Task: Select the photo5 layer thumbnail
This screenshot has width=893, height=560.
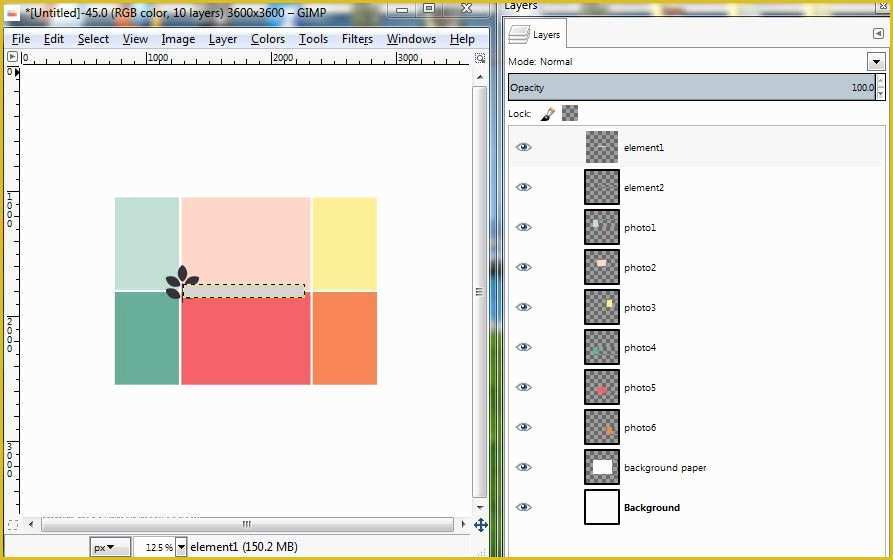Action: (x=602, y=387)
